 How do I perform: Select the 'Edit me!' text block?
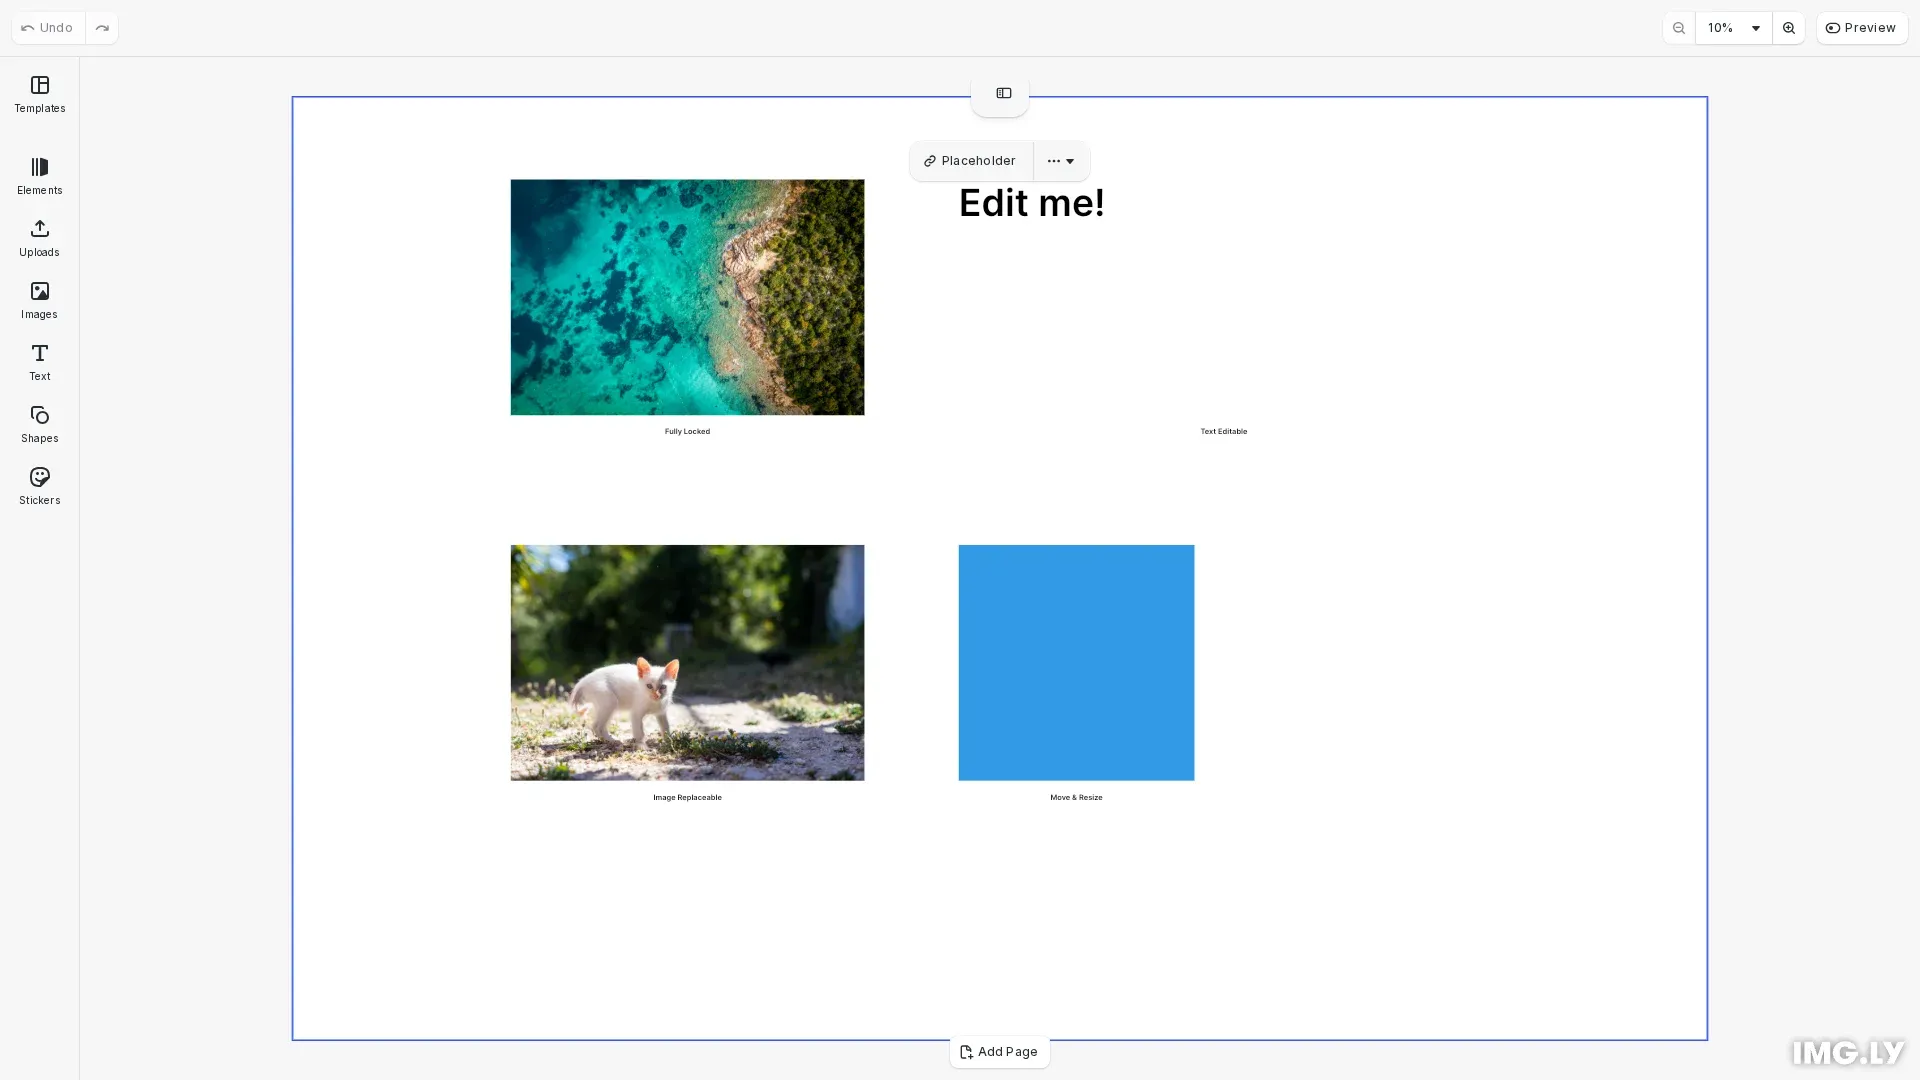[1031, 203]
